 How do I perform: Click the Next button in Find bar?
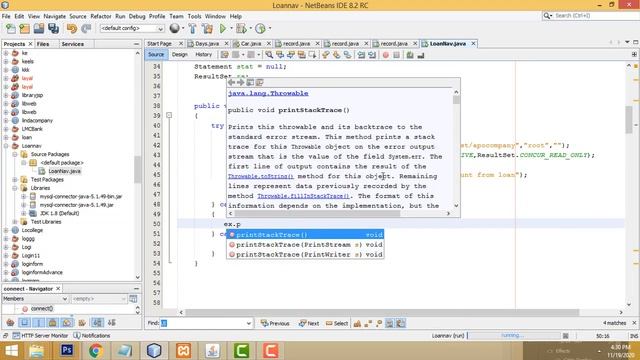coord(309,323)
